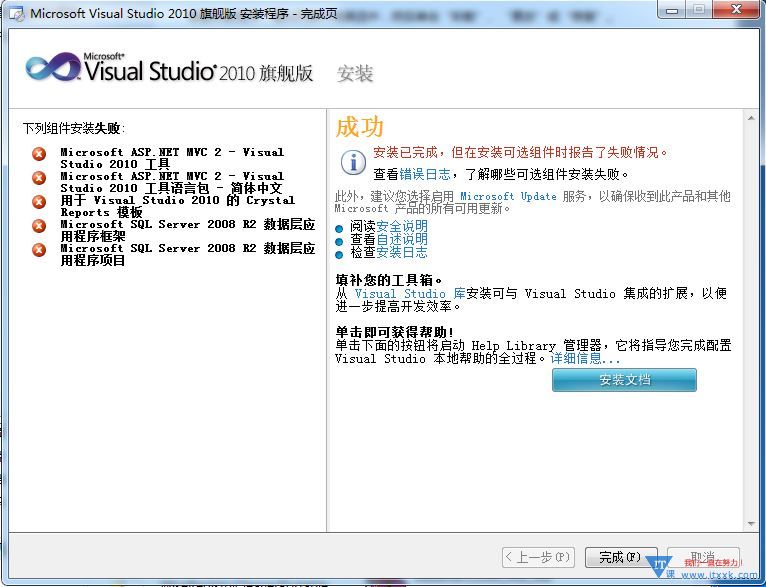Open the 安装日志 link
This screenshot has width=766, height=587.
402,252
